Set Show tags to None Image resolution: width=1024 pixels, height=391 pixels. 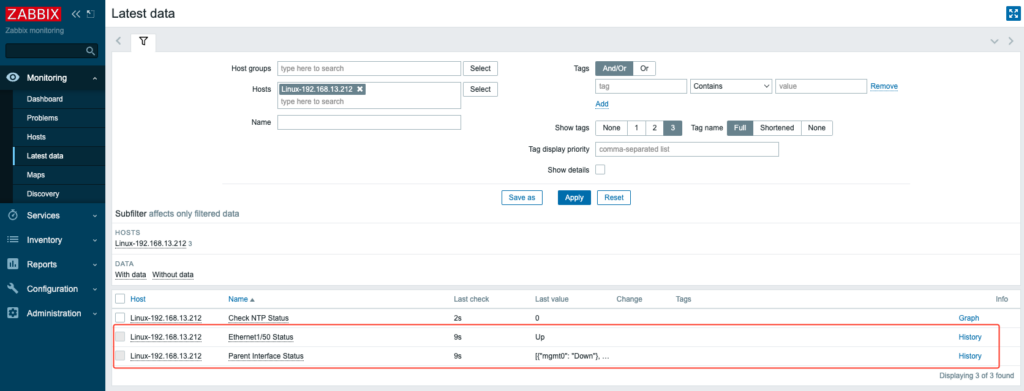611,128
